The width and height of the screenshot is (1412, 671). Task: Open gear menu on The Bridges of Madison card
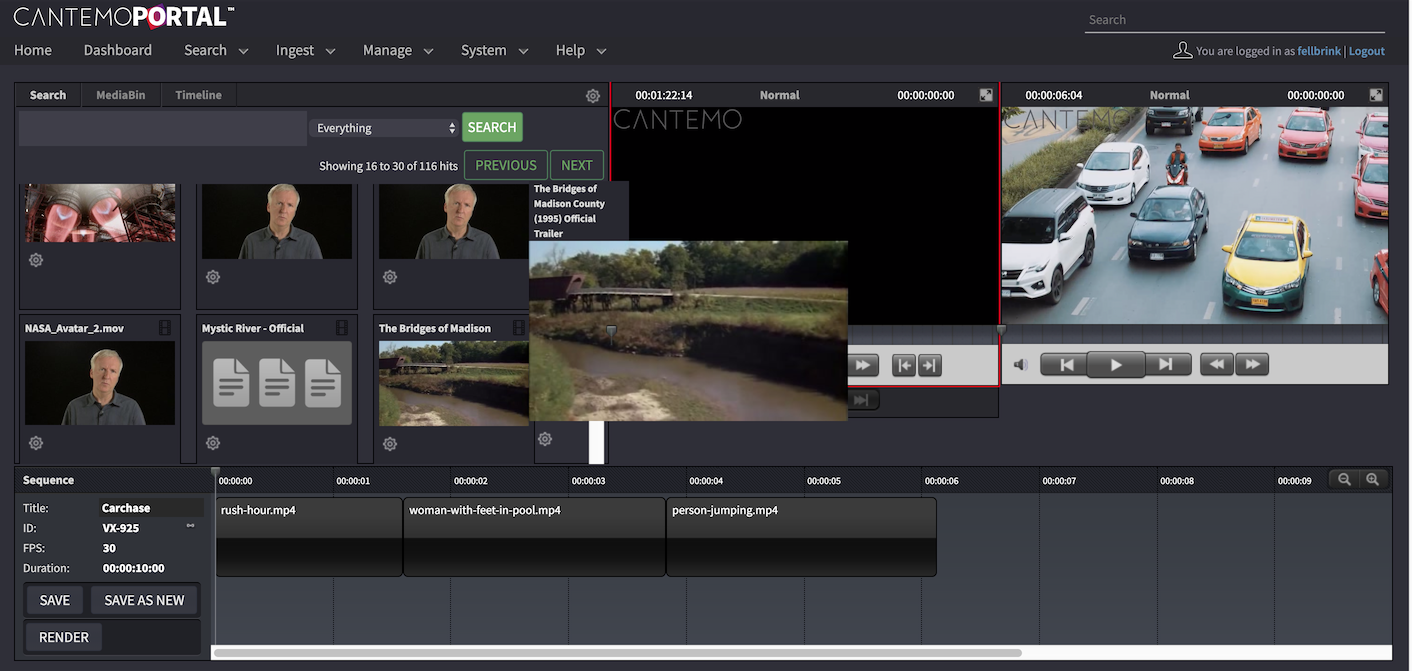390,444
